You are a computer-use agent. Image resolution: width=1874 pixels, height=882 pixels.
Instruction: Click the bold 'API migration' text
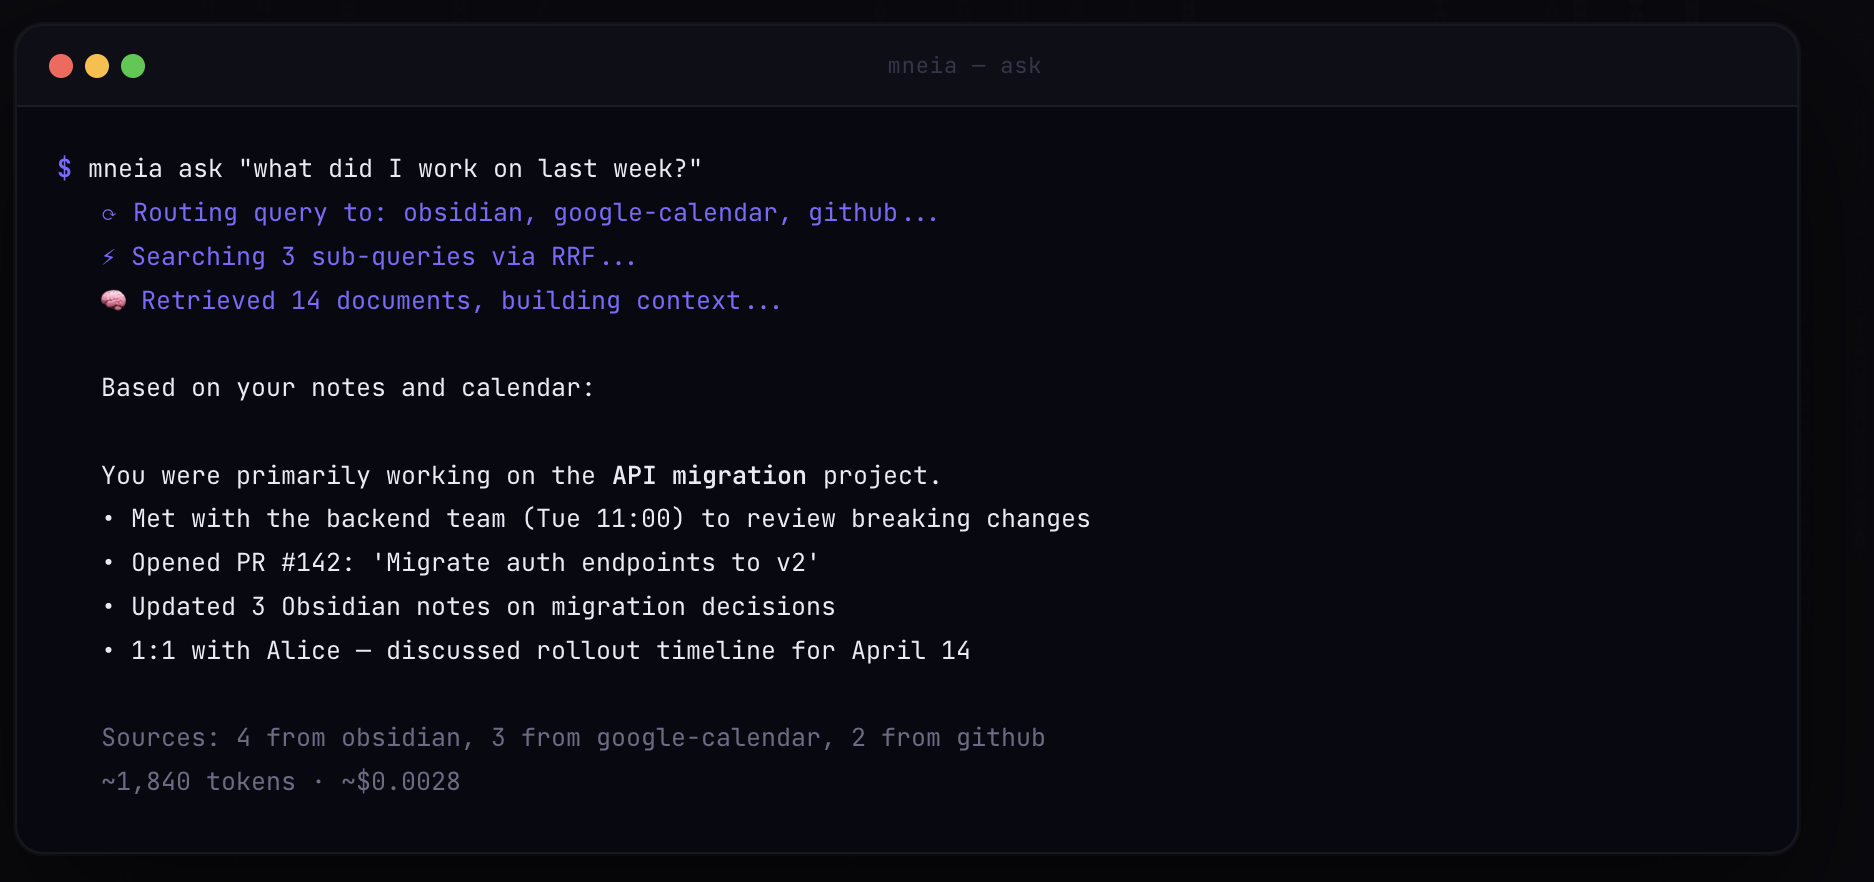[x=709, y=476]
